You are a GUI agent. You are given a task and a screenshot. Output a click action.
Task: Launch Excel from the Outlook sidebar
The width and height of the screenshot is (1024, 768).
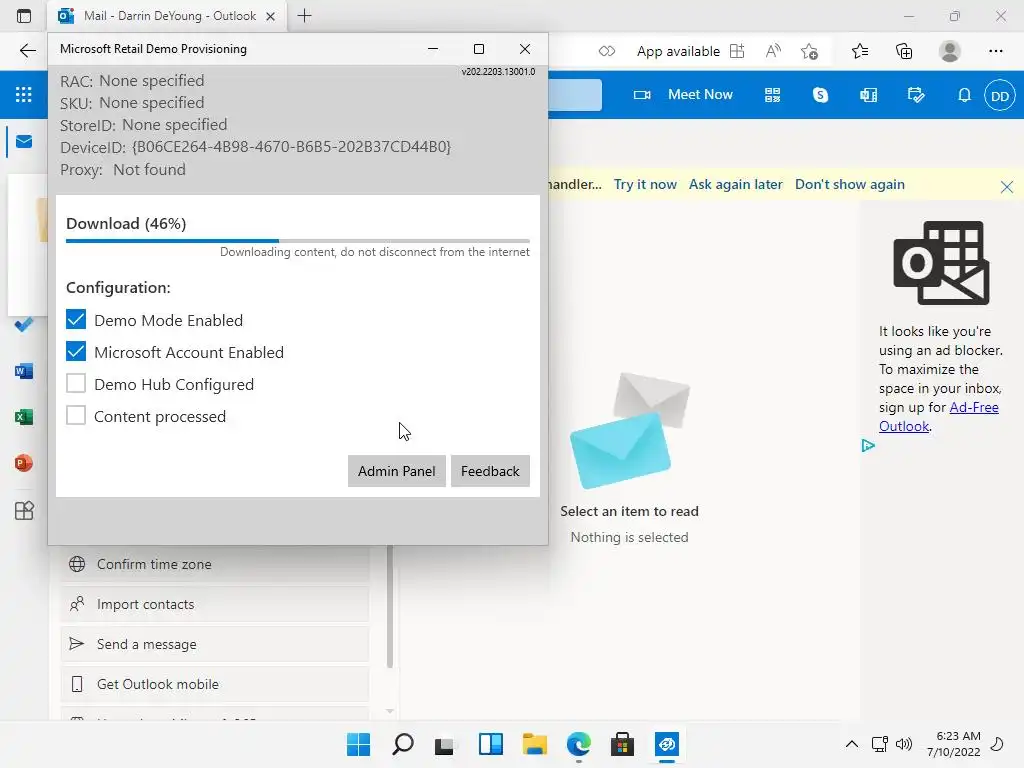click(x=24, y=417)
